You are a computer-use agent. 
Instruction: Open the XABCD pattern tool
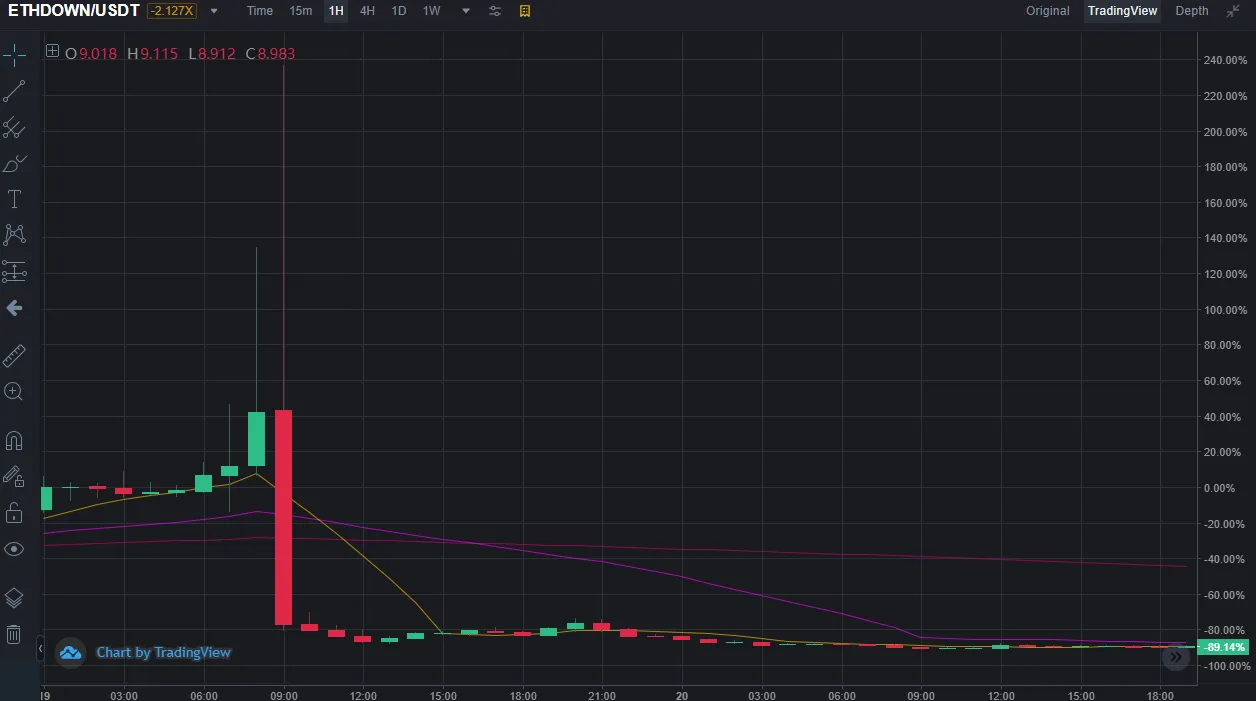14,233
